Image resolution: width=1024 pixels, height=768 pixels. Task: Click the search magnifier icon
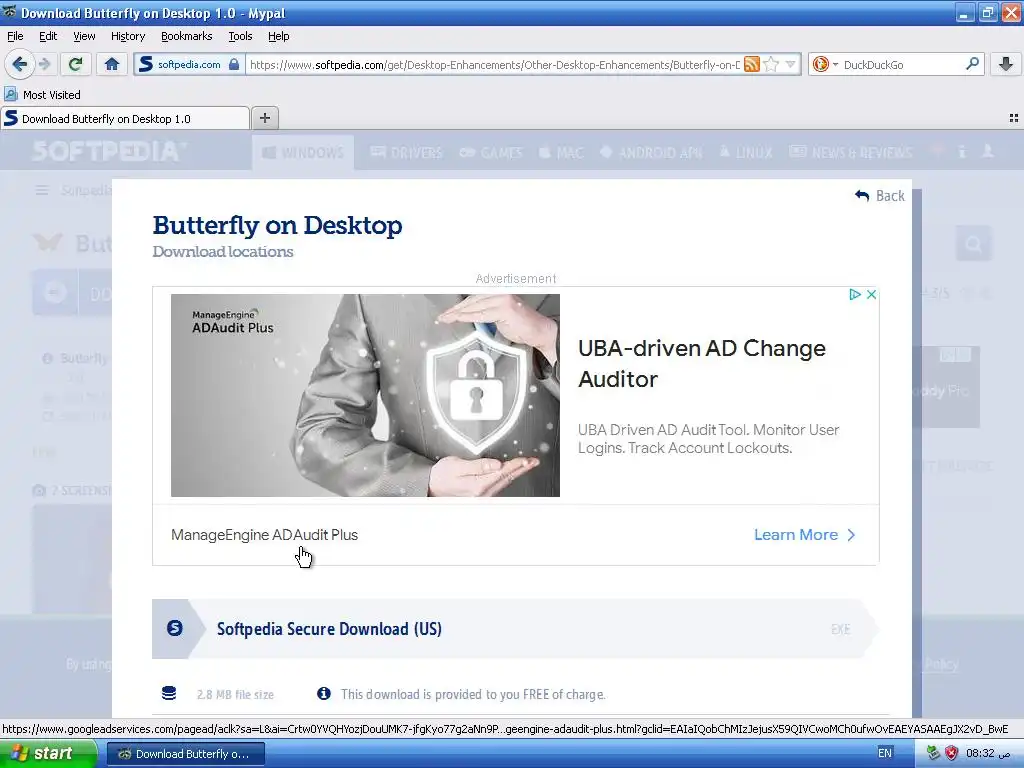coord(972,64)
